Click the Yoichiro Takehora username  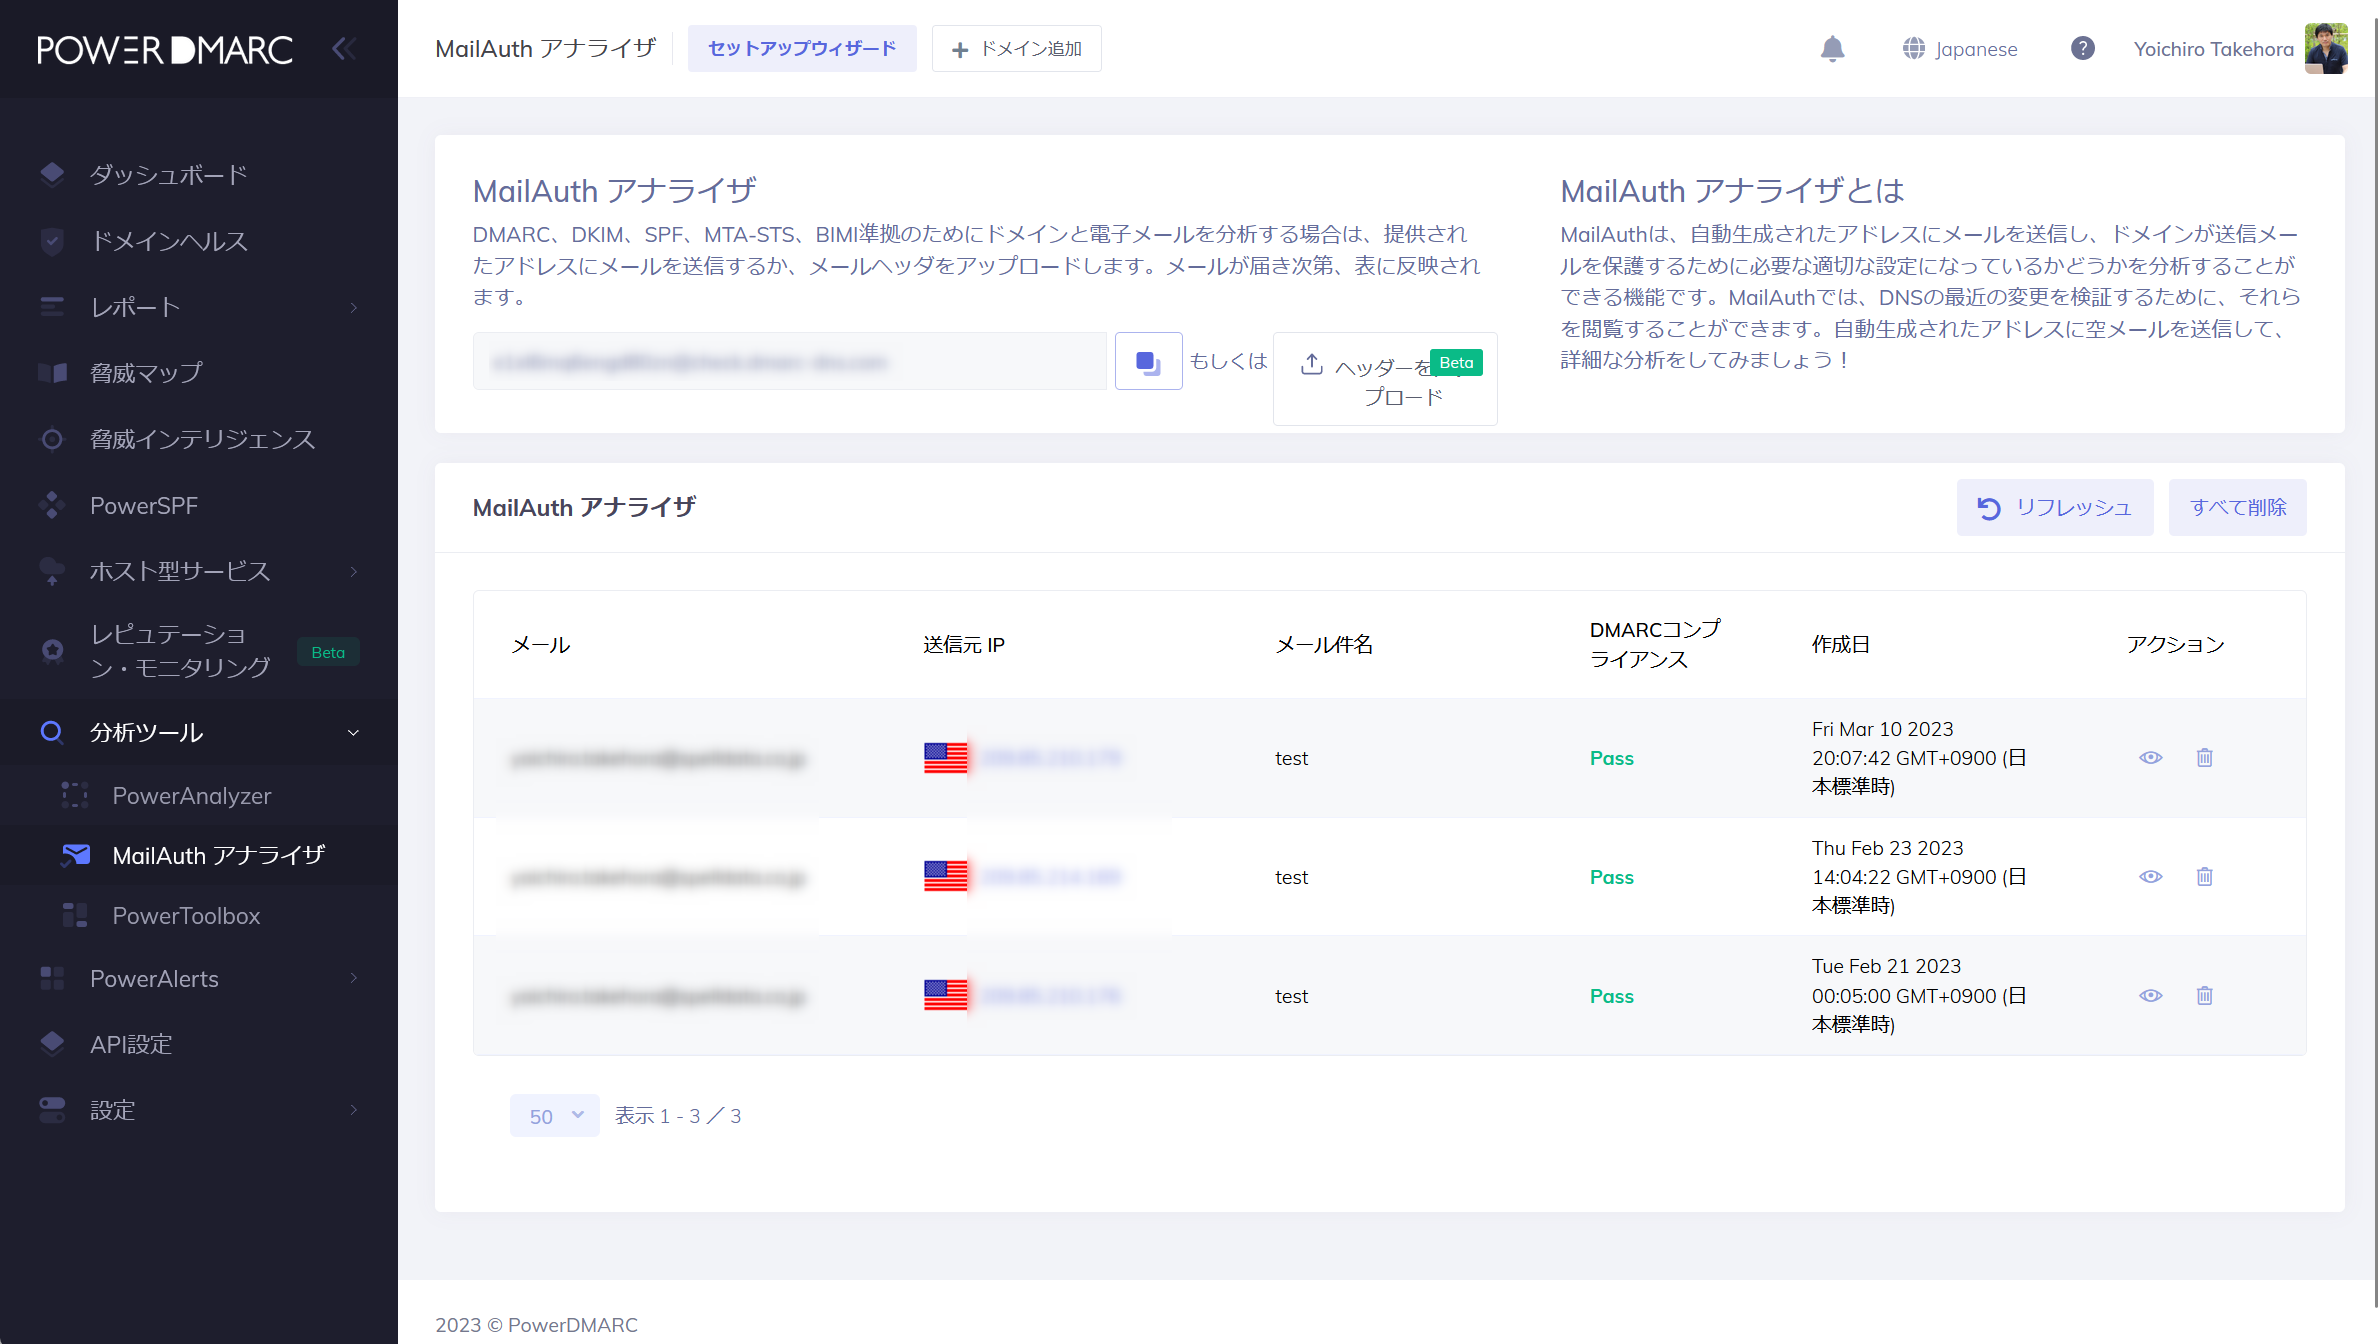click(x=2213, y=49)
